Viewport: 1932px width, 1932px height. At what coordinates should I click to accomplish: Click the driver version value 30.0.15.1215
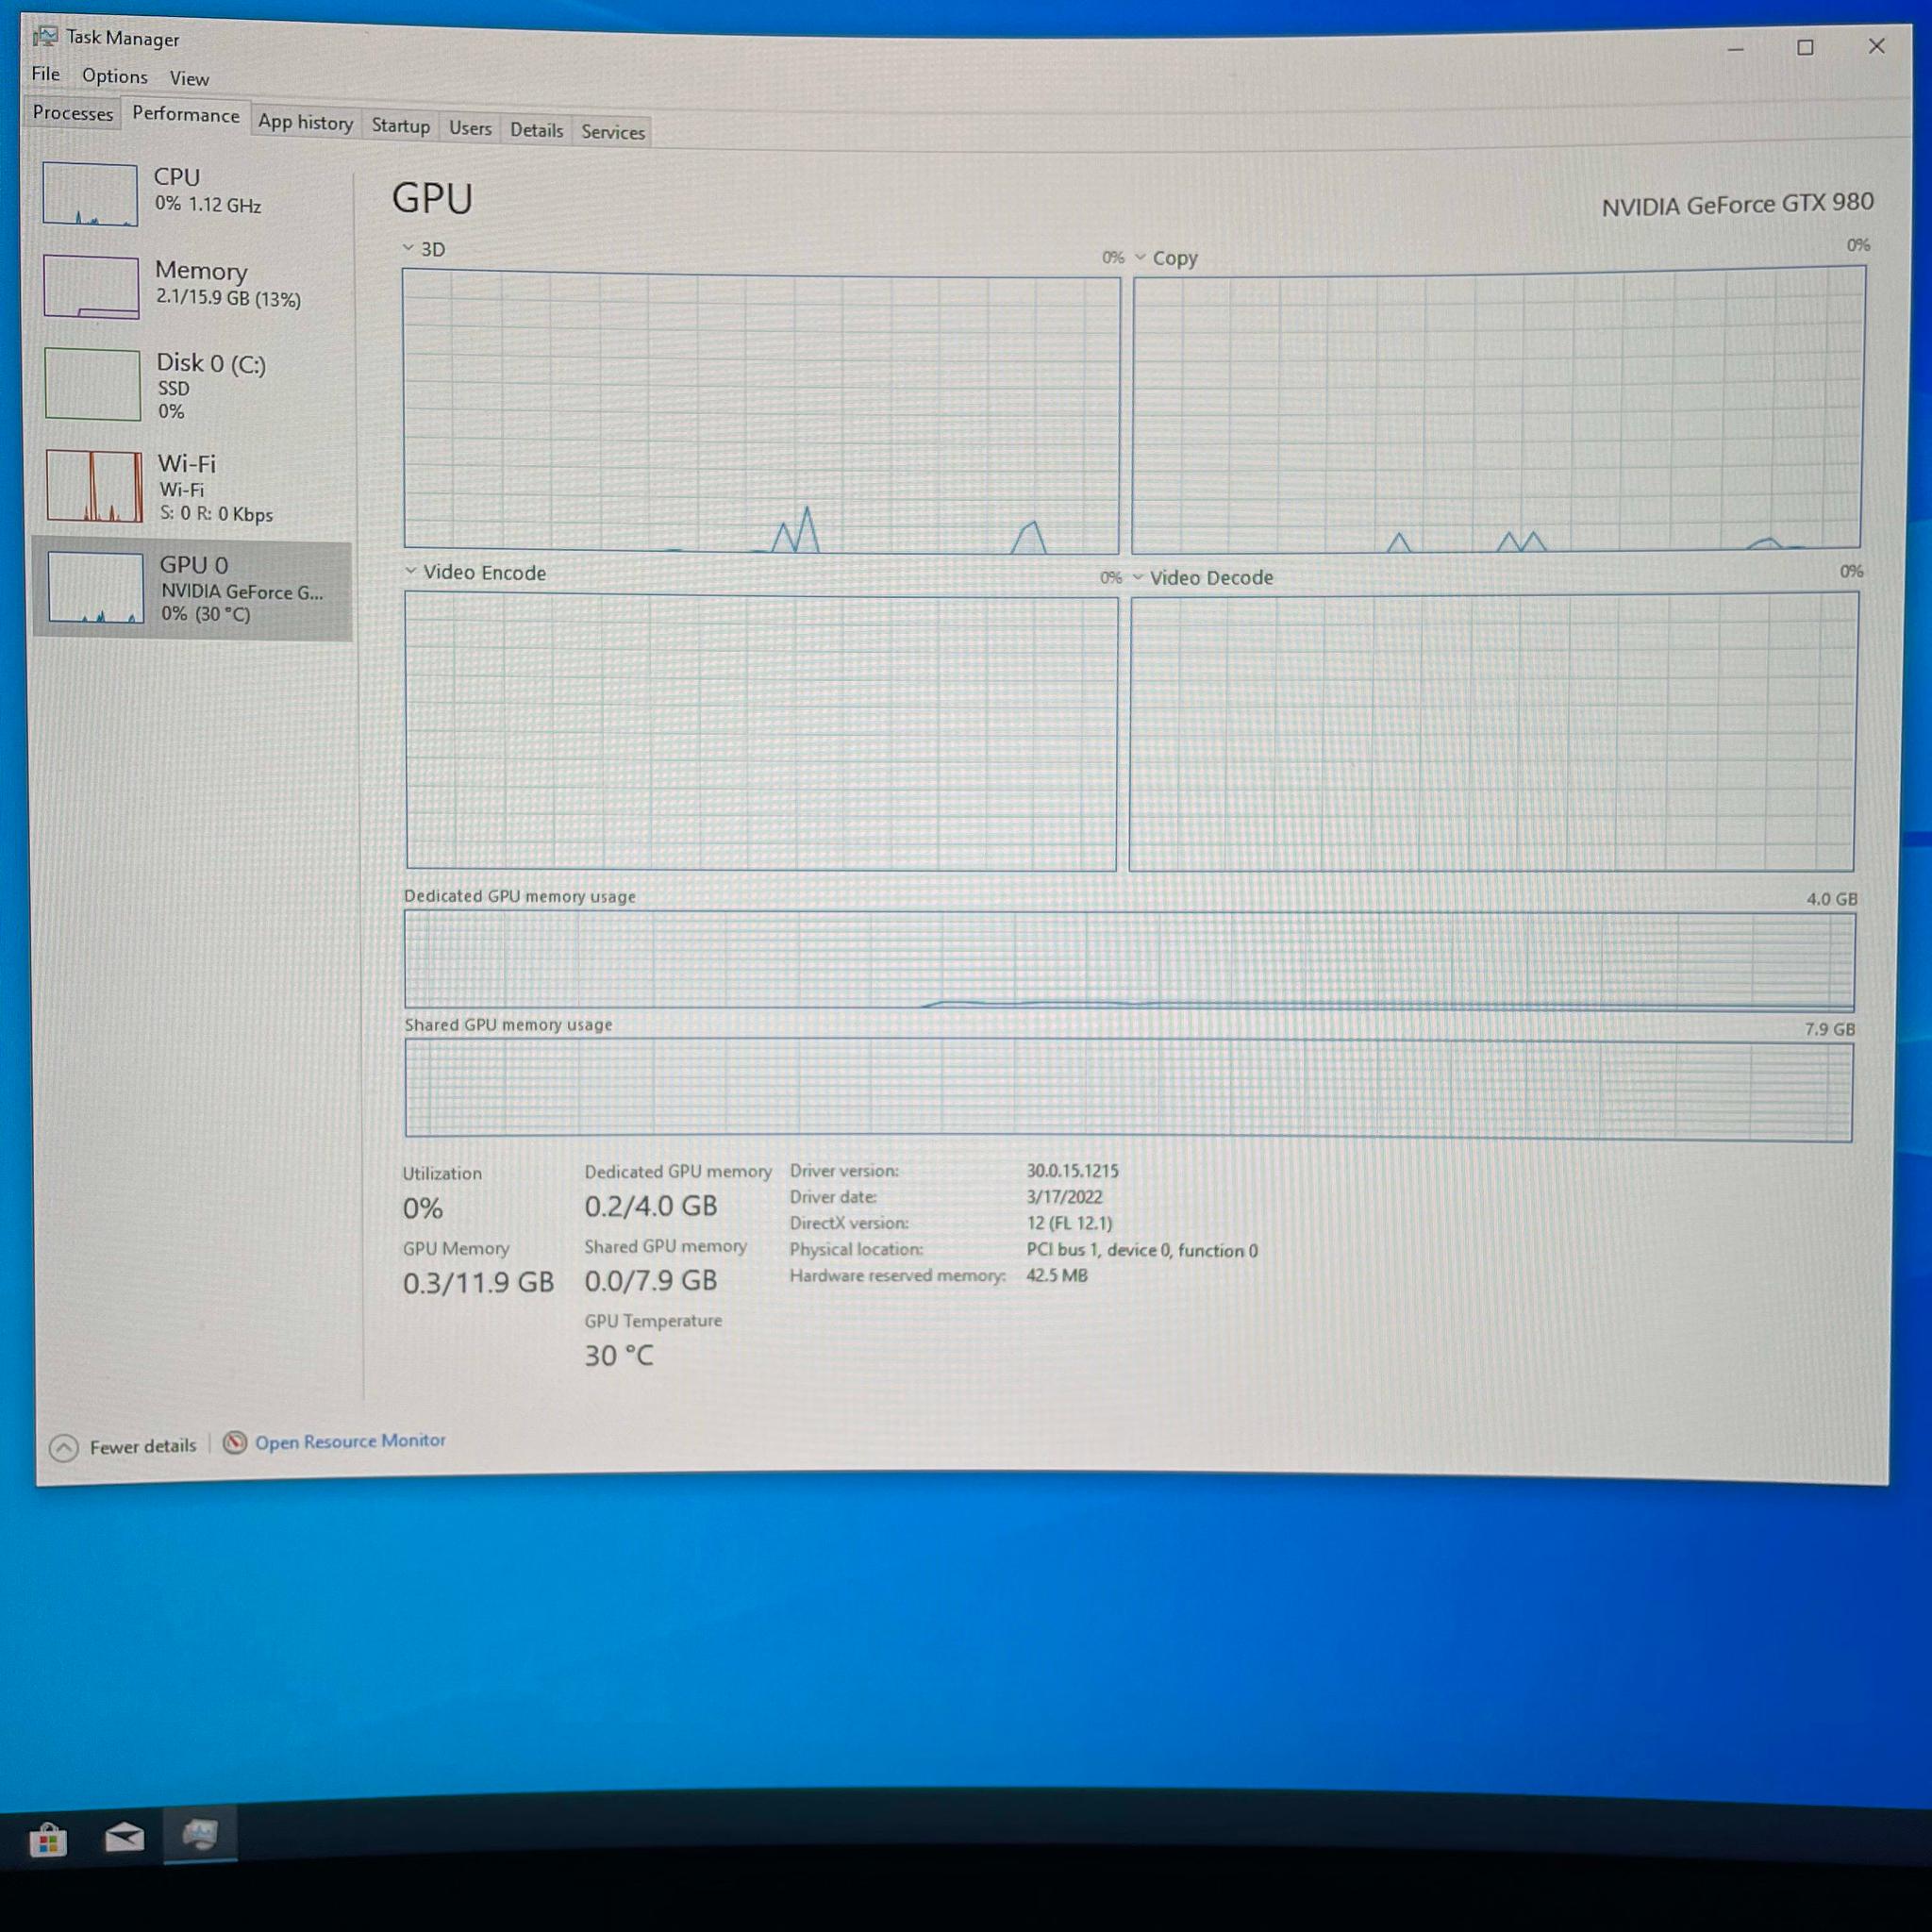[1072, 1171]
